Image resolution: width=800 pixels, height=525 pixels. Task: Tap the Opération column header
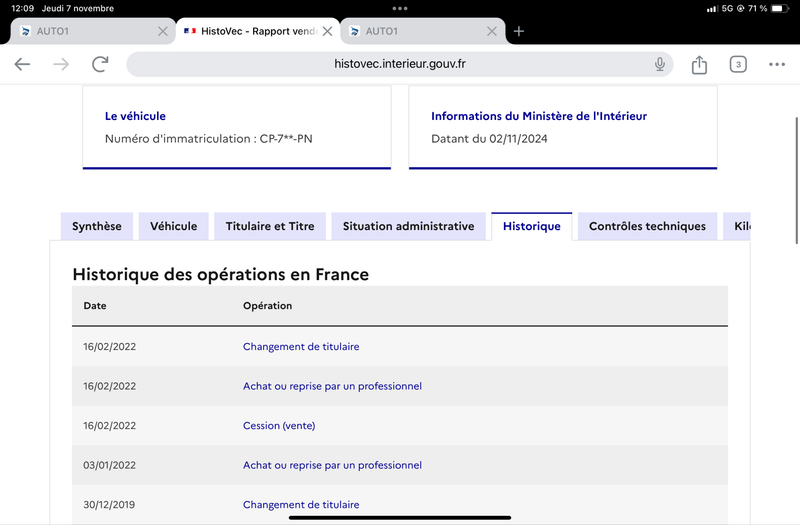(x=267, y=306)
